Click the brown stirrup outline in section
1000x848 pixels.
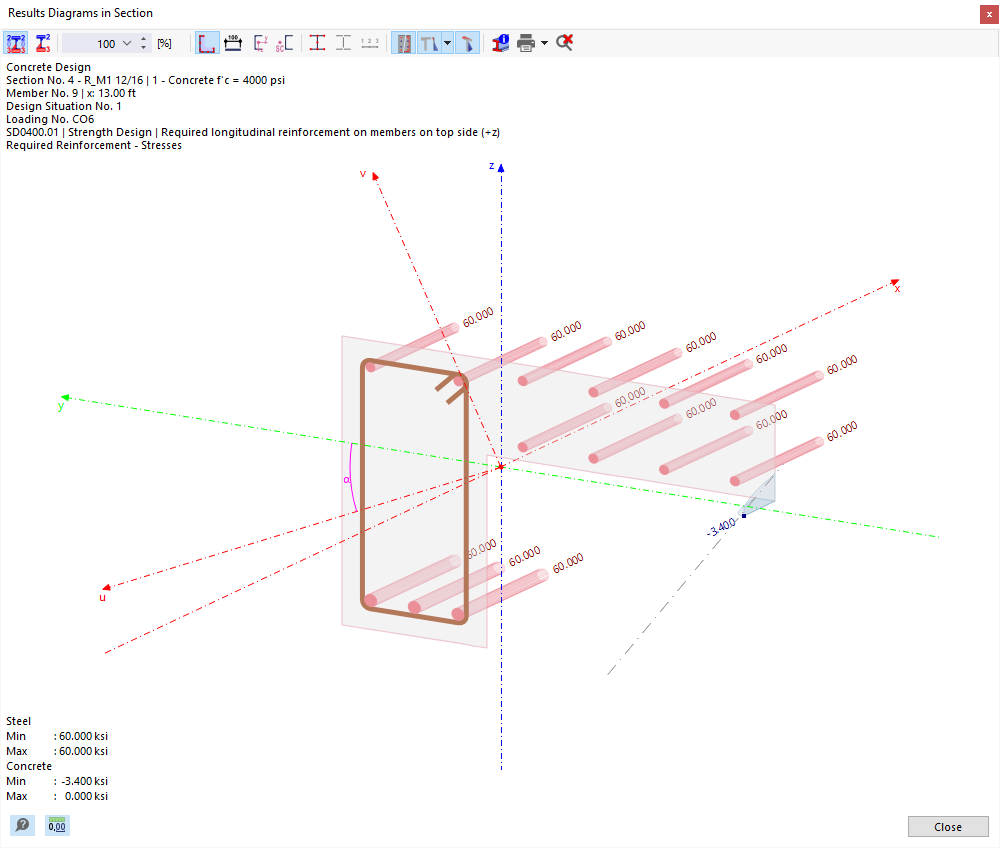coord(363,485)
